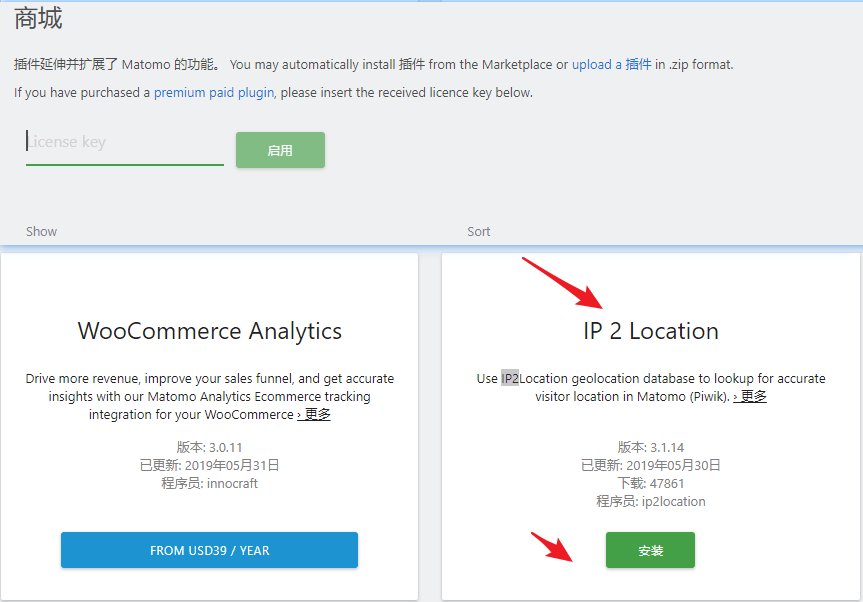Click 更多 link under IP 2 Location description

(750, 396)
